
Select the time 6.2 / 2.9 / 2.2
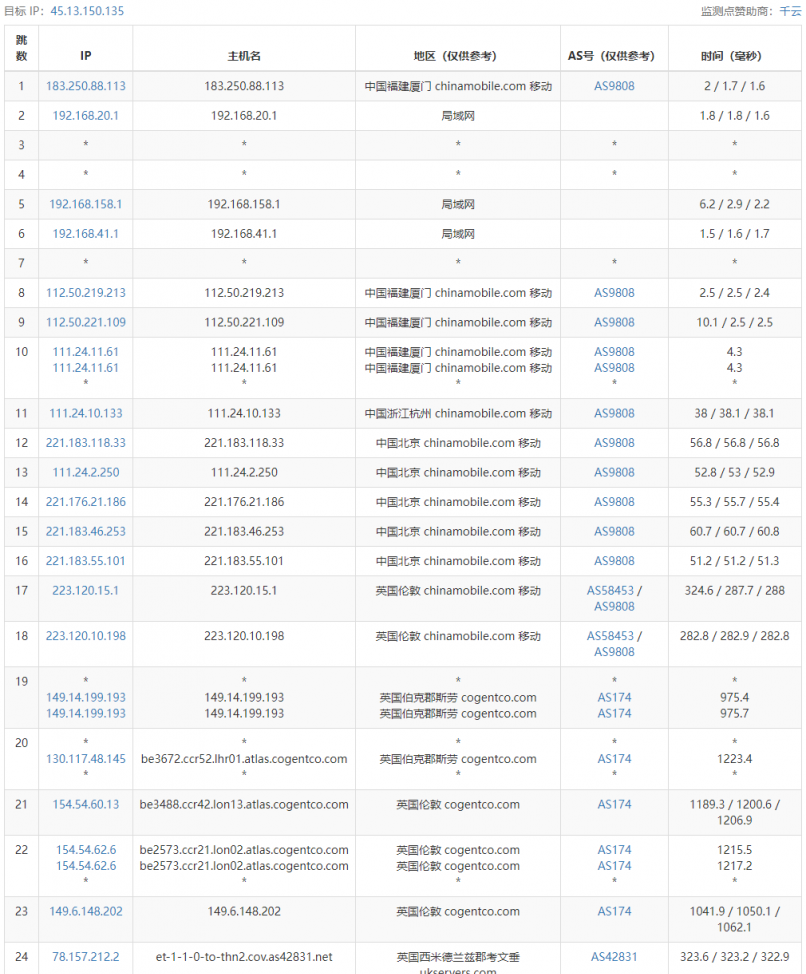(x=735, y=204)
